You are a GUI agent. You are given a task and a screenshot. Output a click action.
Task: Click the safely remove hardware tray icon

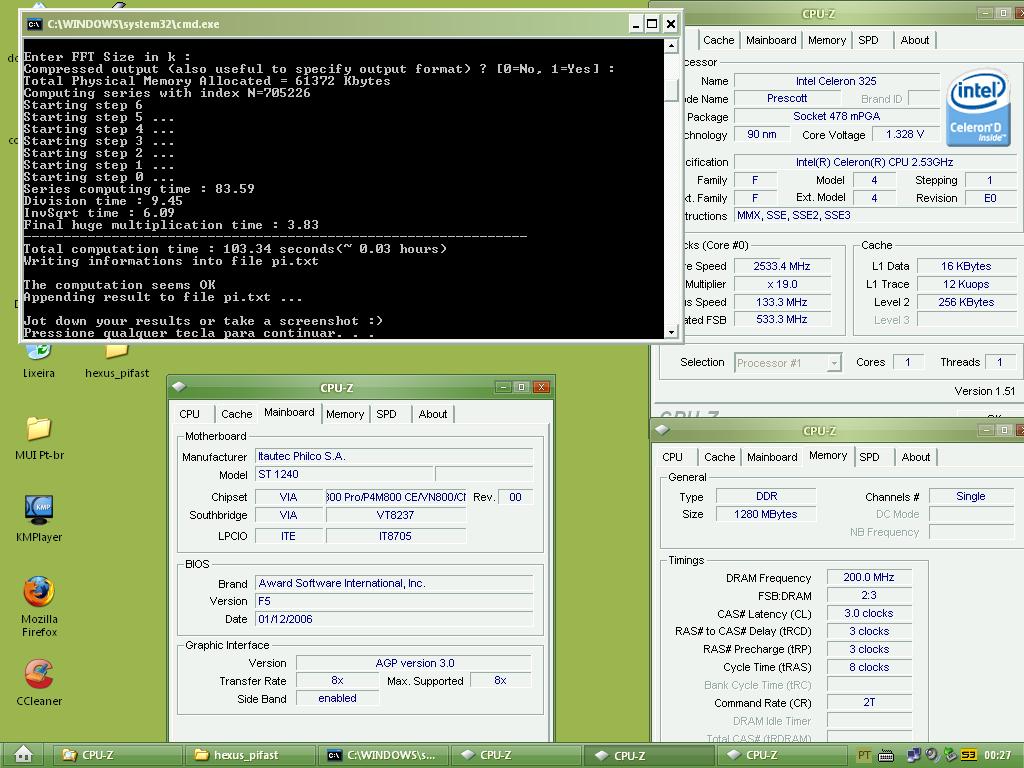click(x=950, y=755)
